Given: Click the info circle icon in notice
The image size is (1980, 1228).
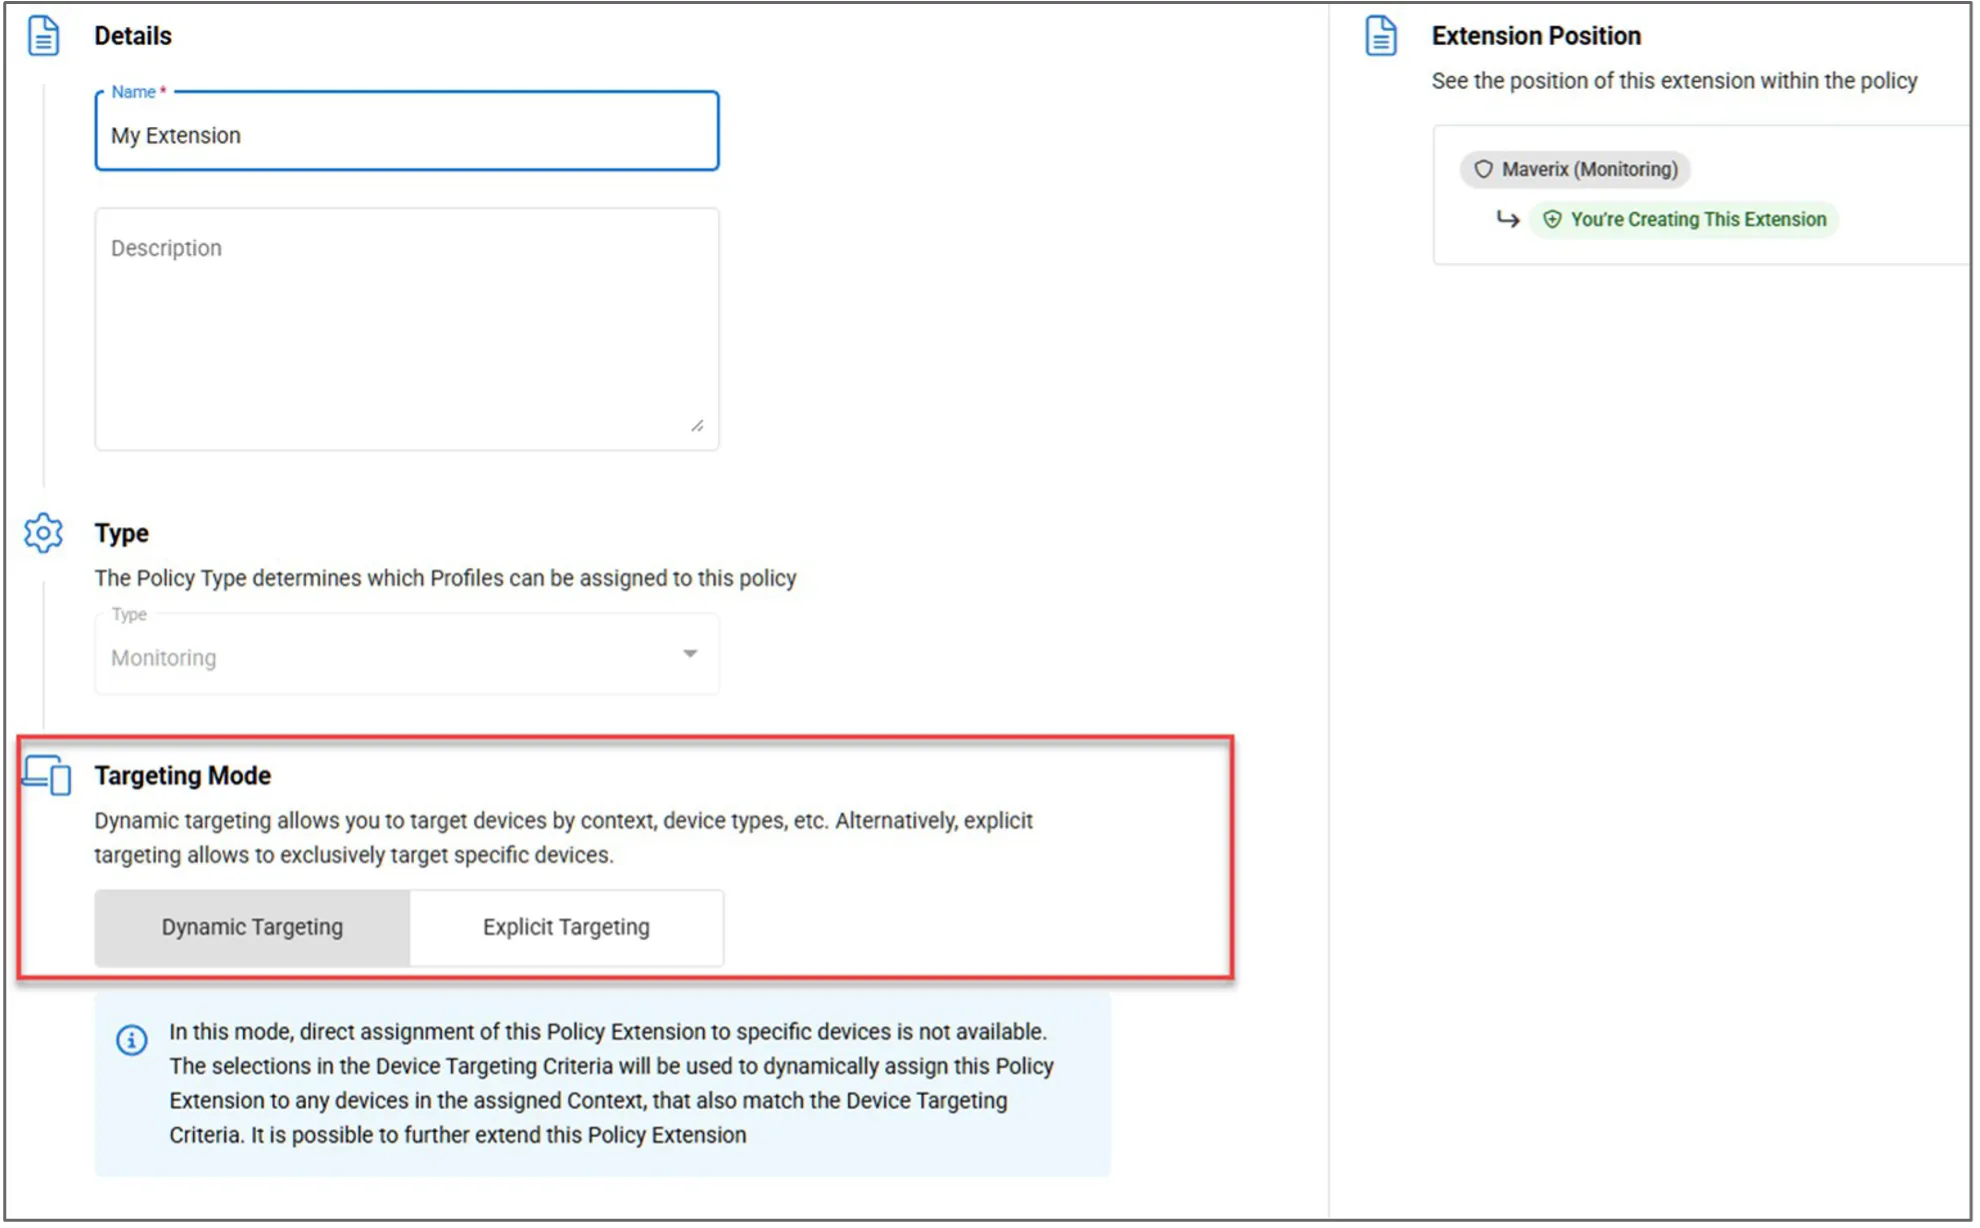Looking at the screenshot, I should coord(131,1040).
